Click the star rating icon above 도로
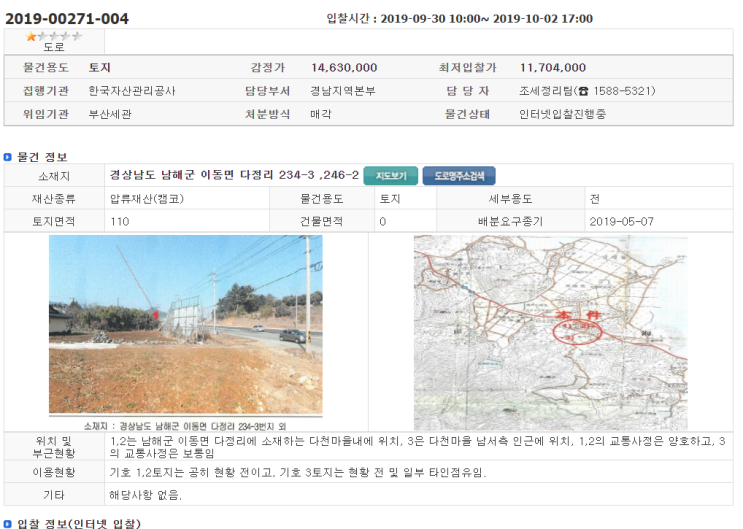Screen dimensions: 743x529 (x=54, y=36)
